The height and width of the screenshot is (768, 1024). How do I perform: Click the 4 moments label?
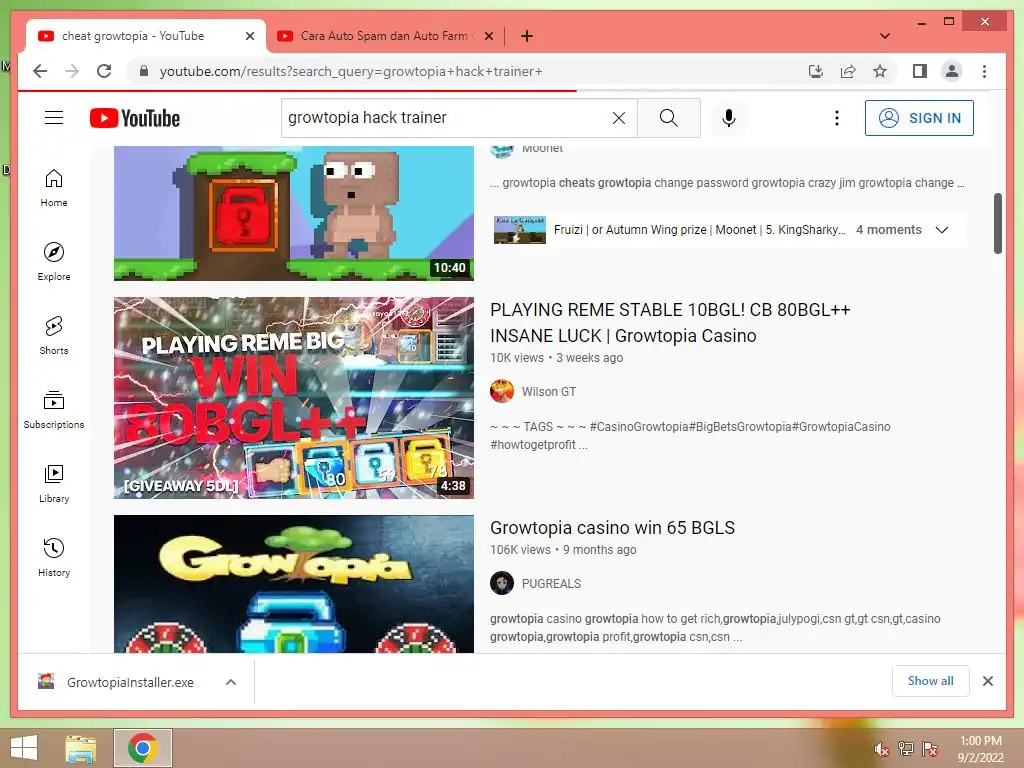pyautogui.click(x=888, y=230)
